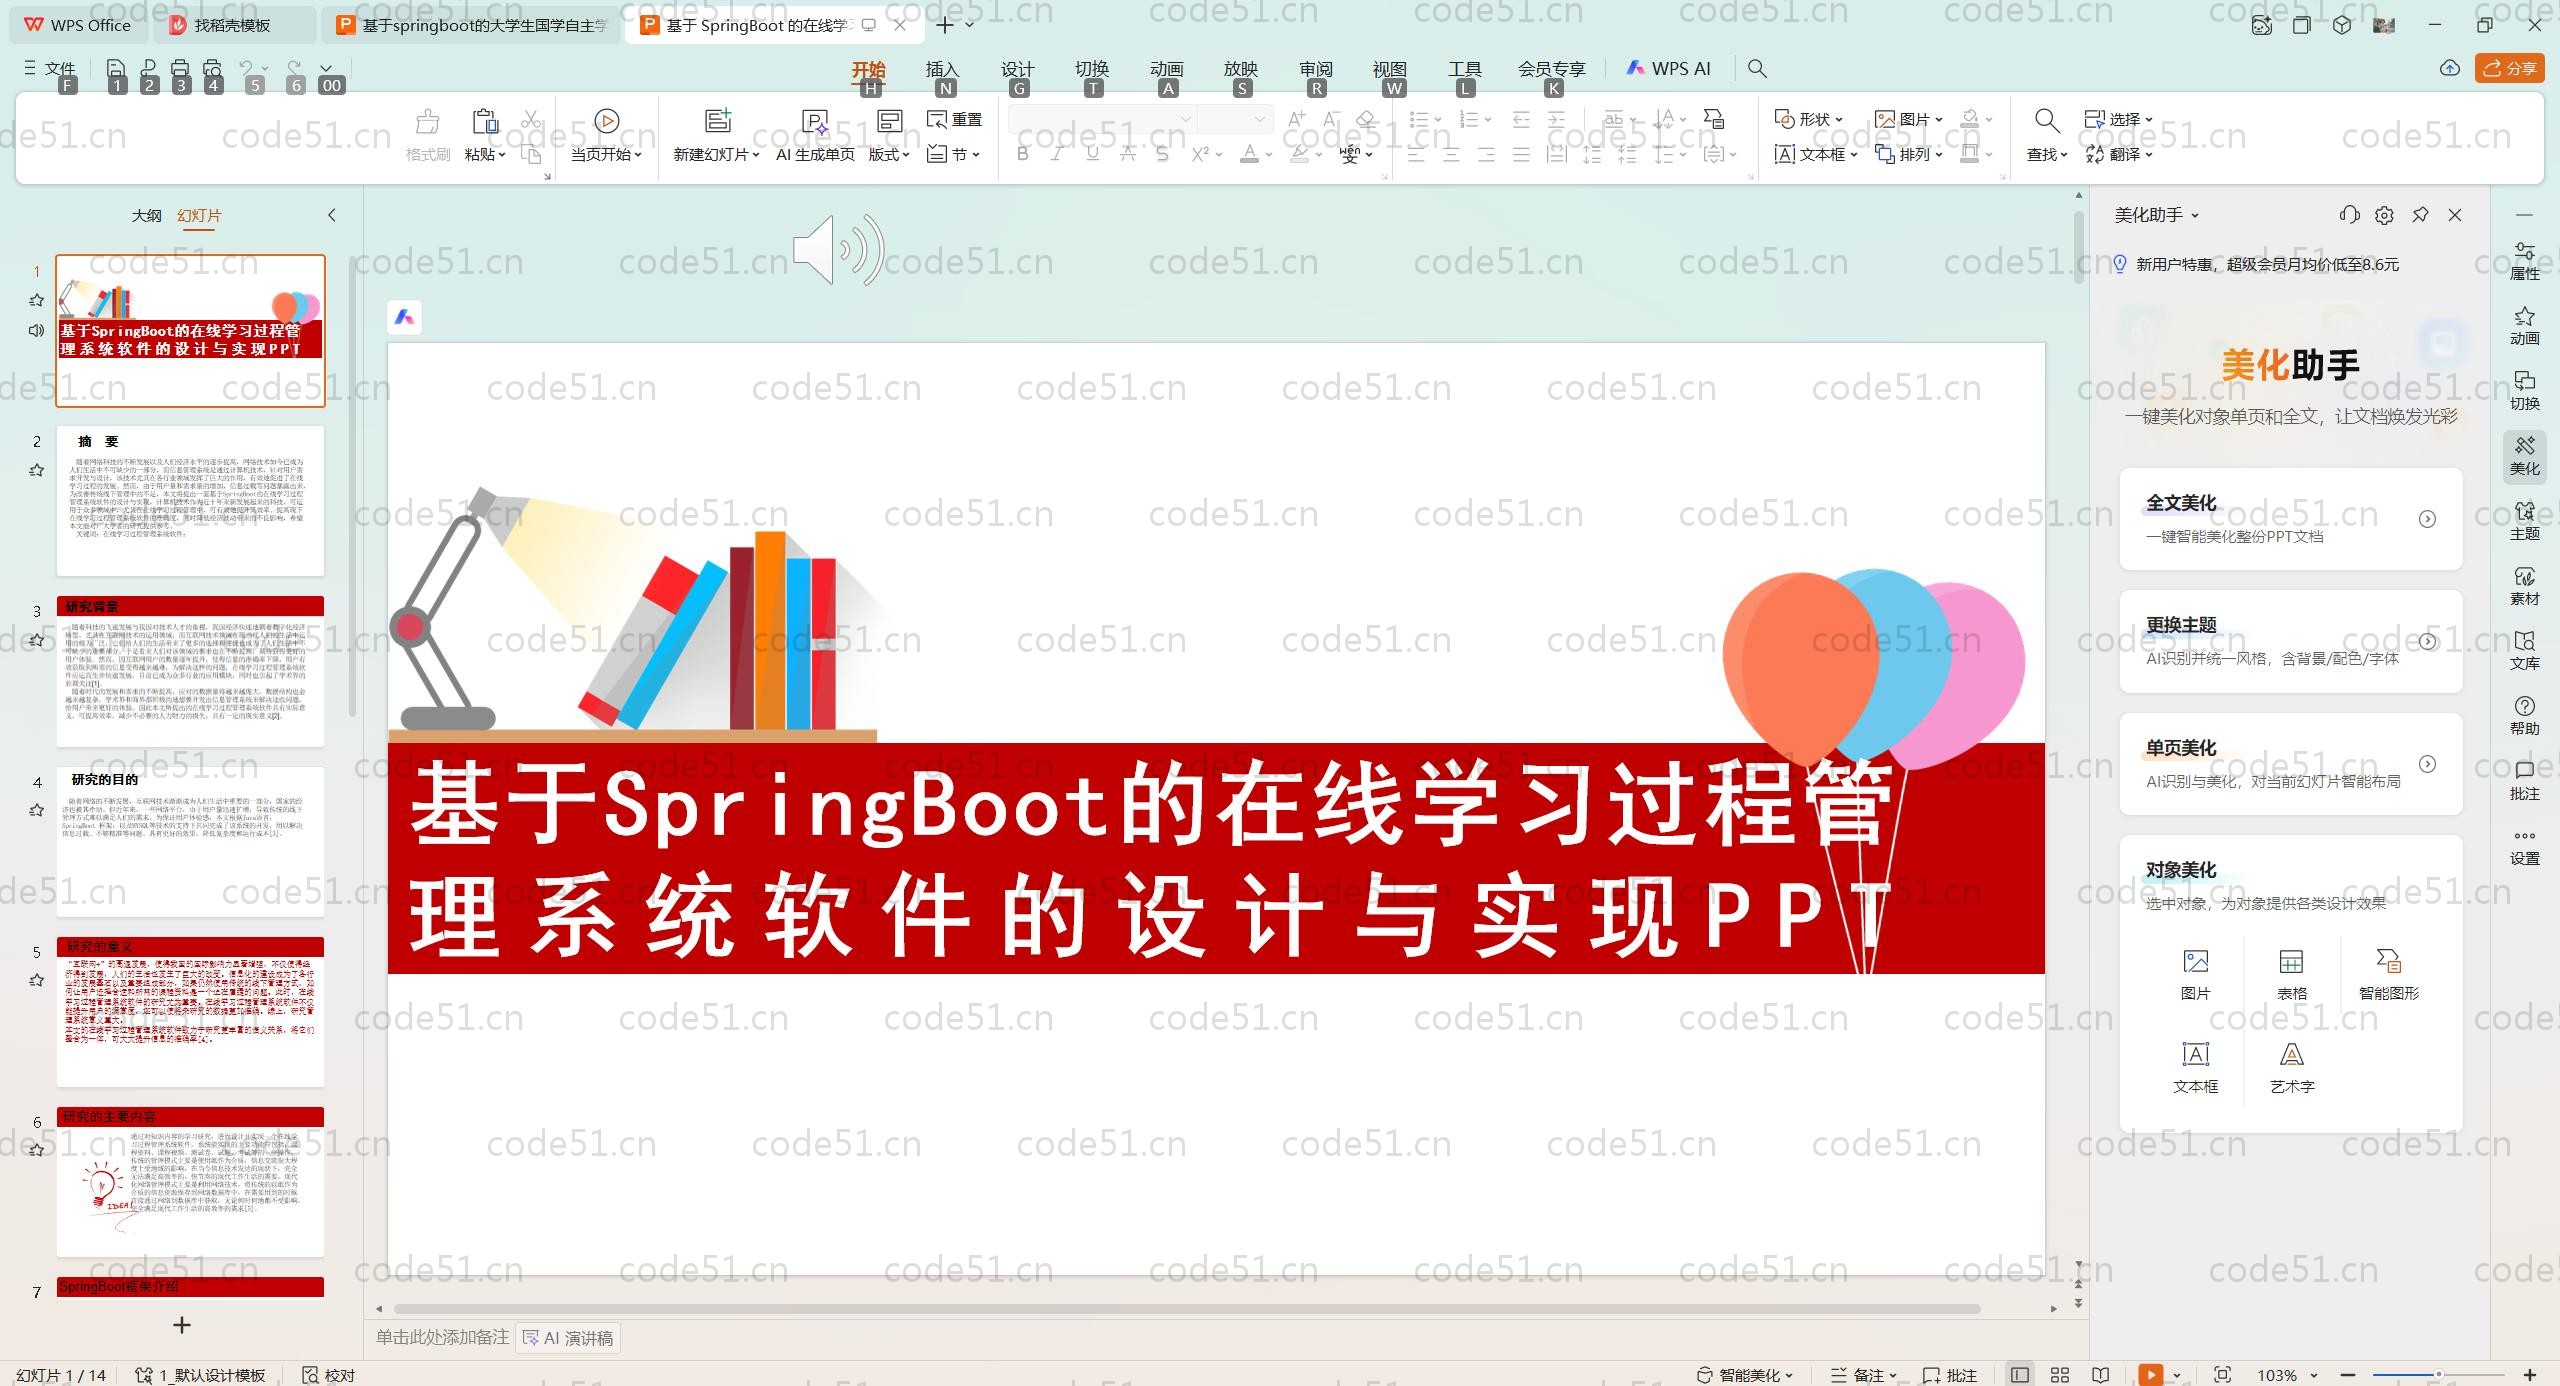Image resolution: width=2560 pixels, height=1386 pixels.
Task: Pin the 美化助手 panel
Action: tap(2420, 215)
